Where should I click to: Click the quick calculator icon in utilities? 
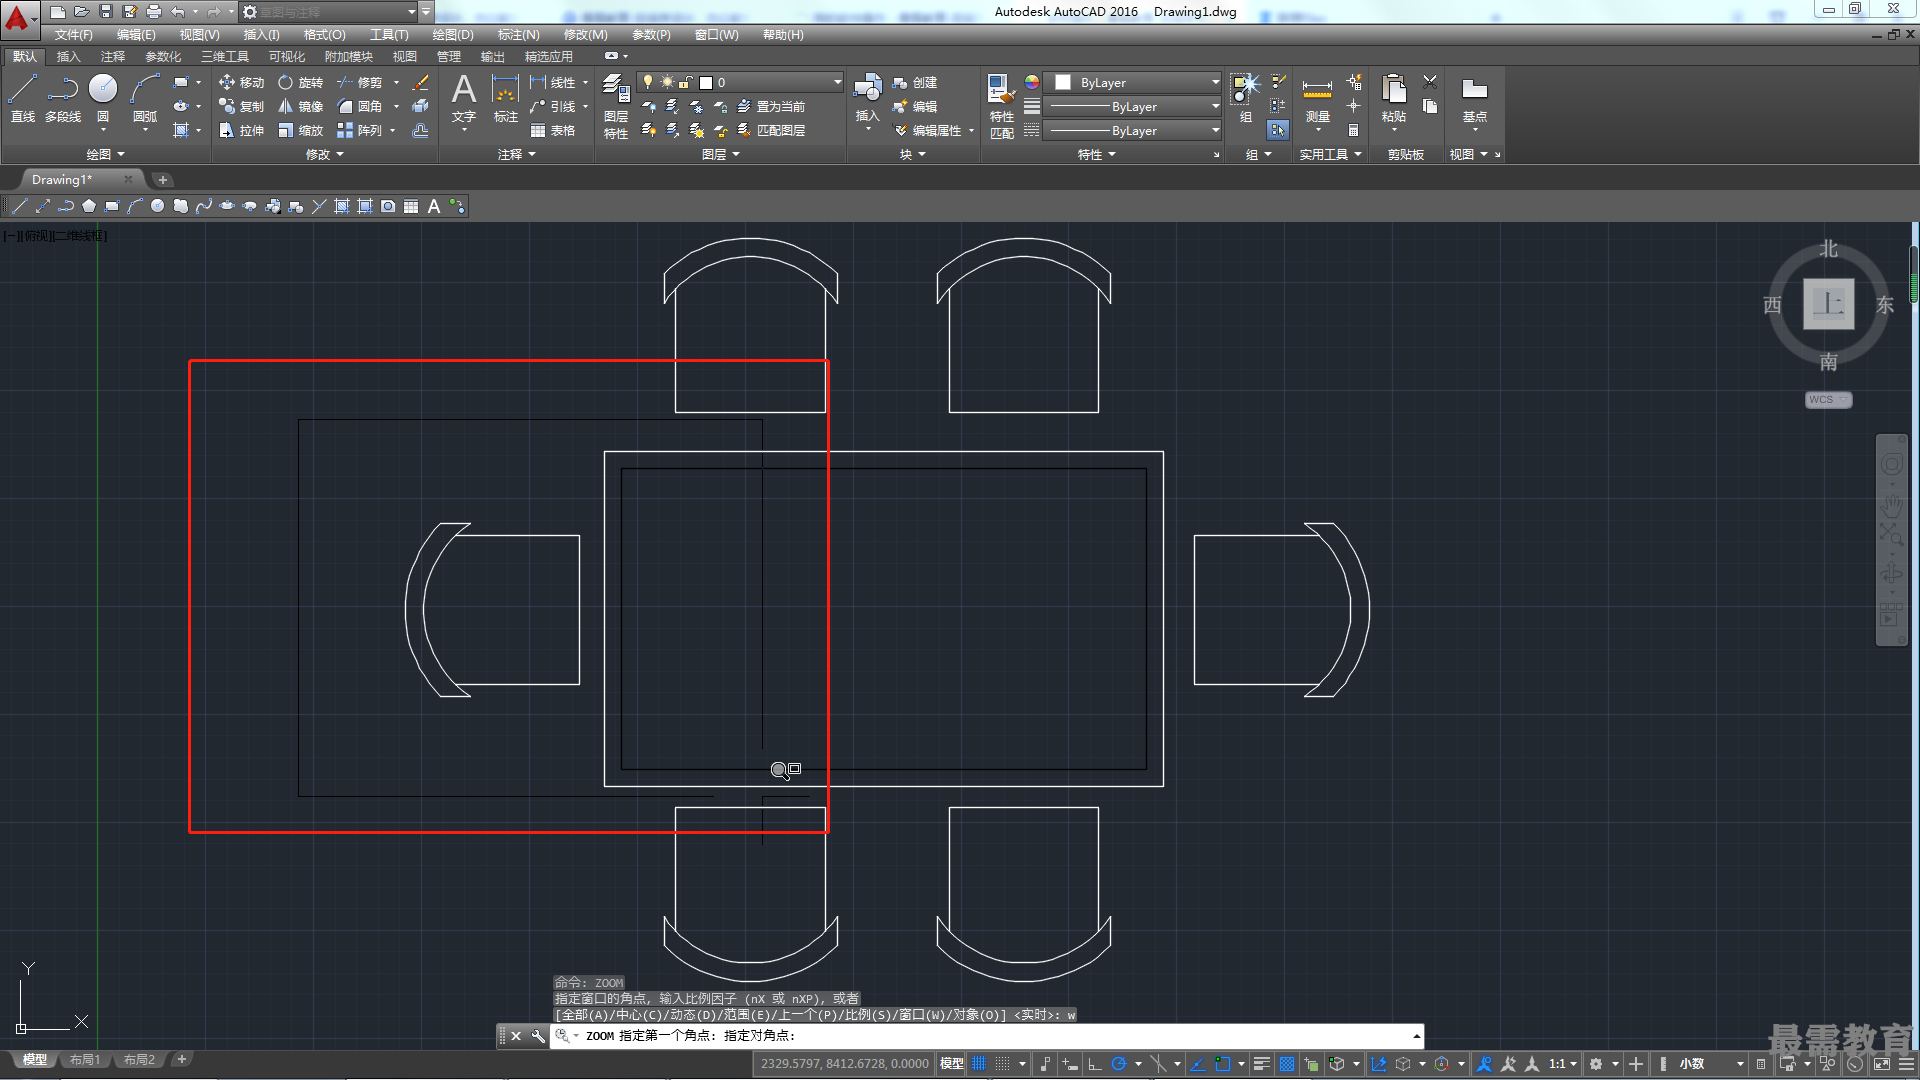pos(1353,130)
